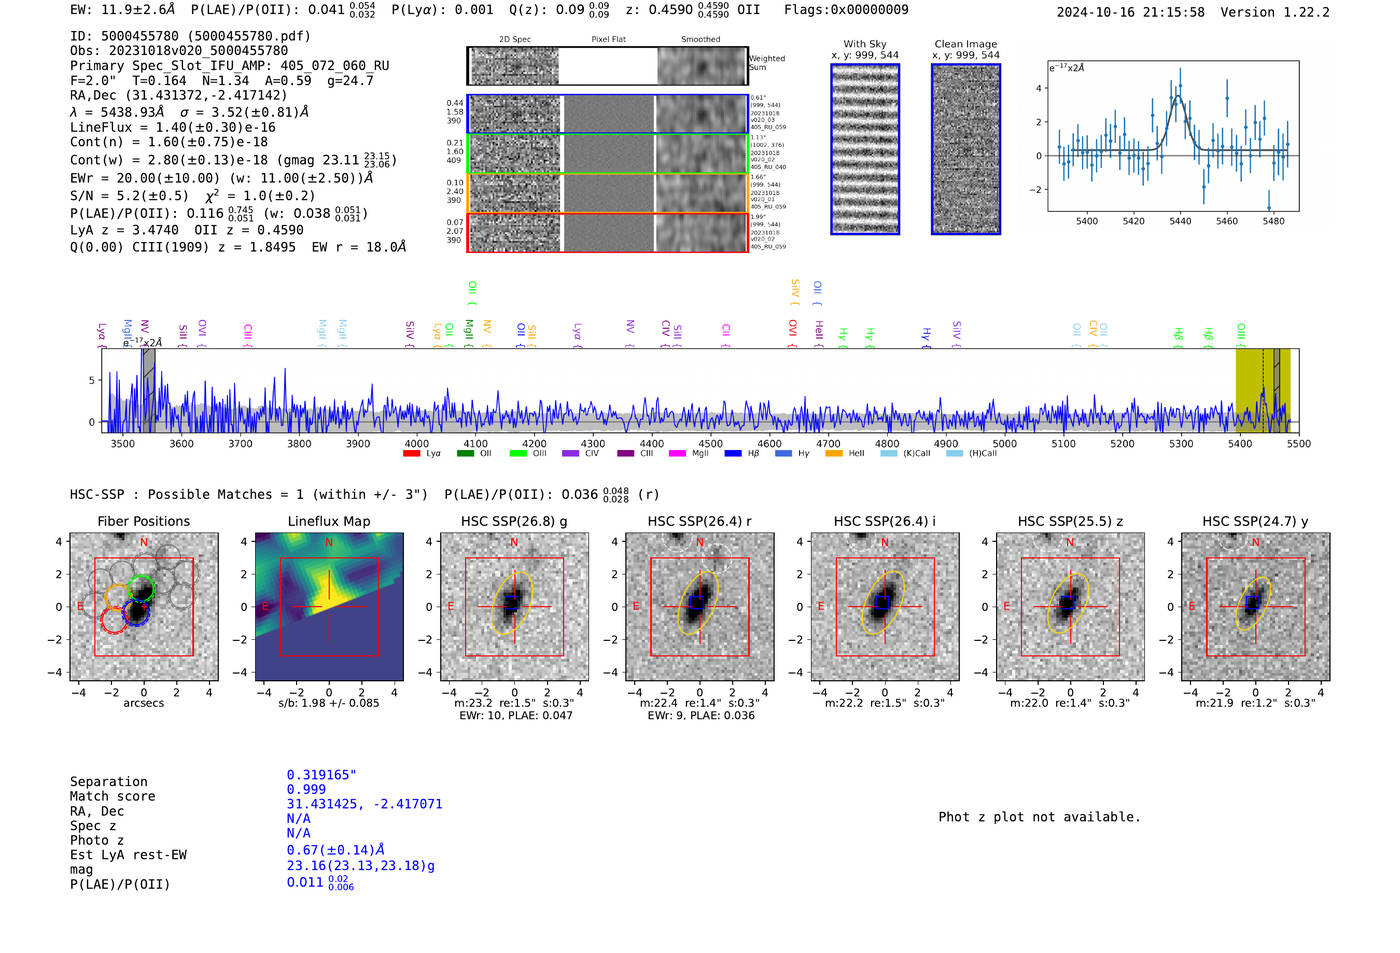The height and width of the screenshot is (953, 1400).
Task: Select the magenta MgII legend swatch
Action: pos(678,454)
